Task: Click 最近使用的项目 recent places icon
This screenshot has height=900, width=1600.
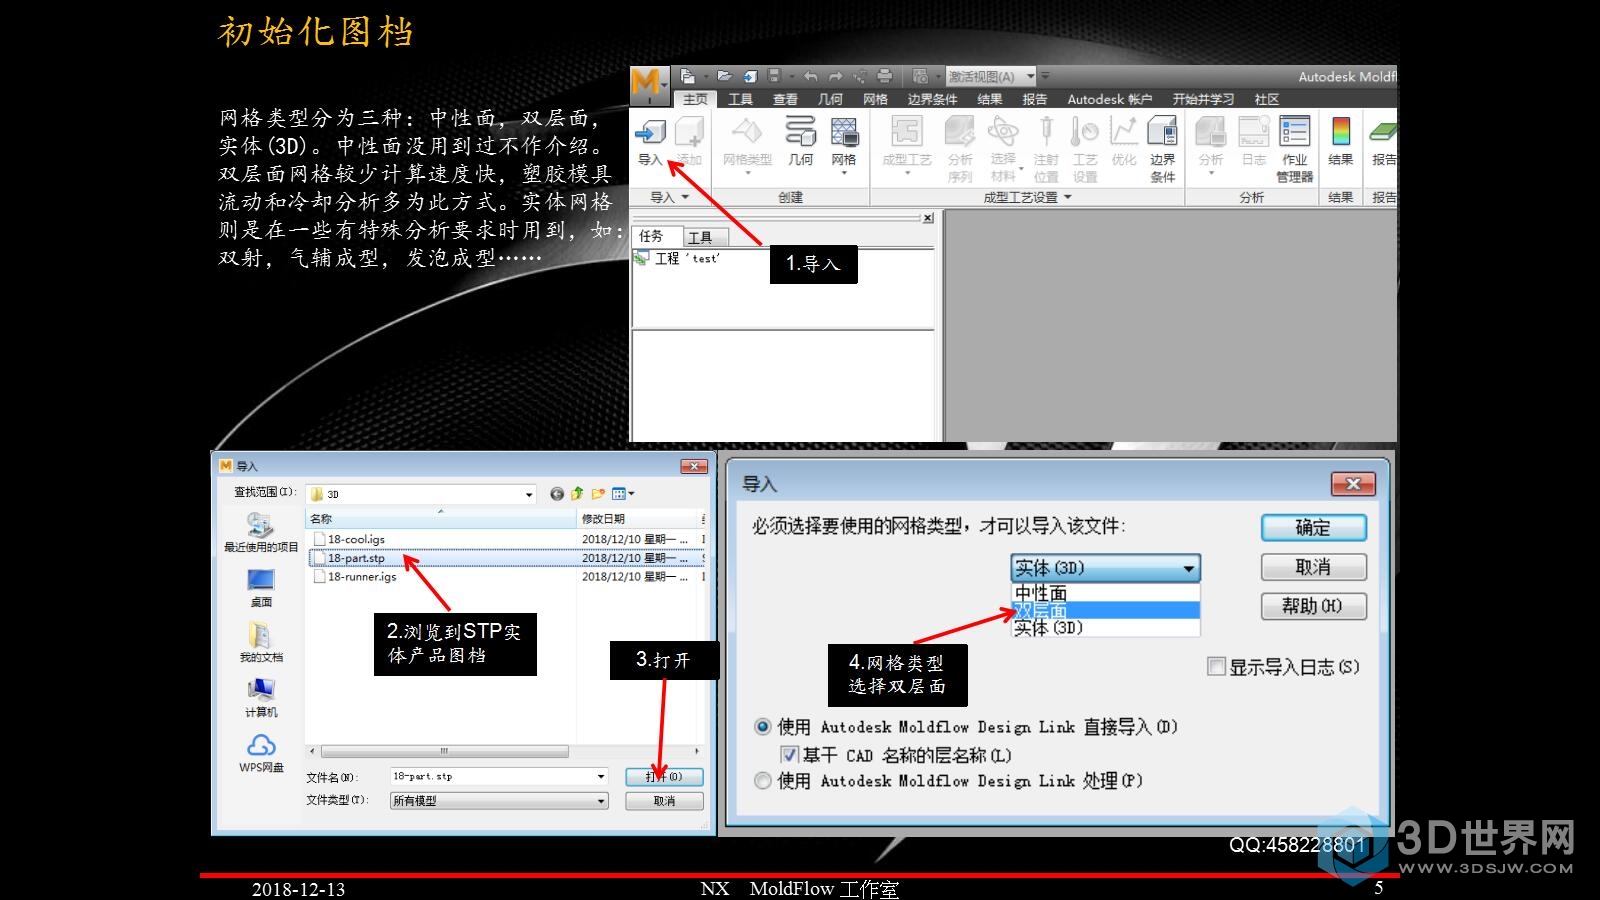Action: pyautogui.click(x=260, y=525)
